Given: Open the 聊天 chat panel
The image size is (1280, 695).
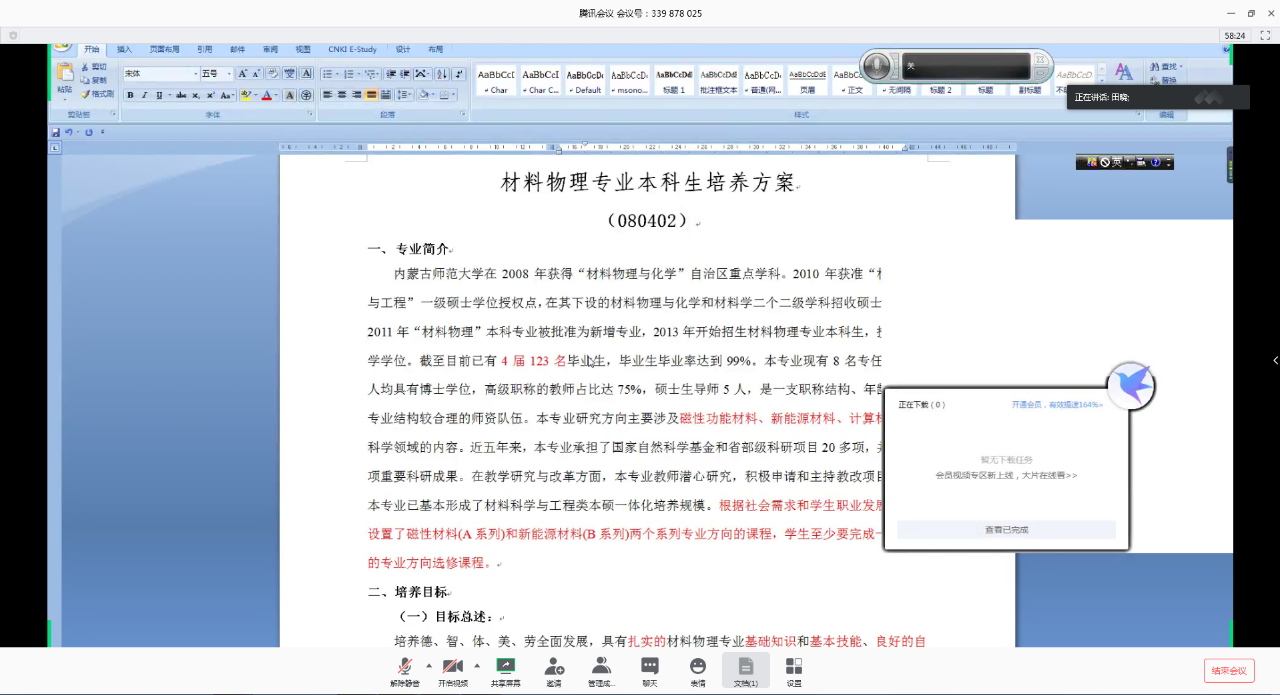Looking at the screenshot, I should tap(650, 669).
